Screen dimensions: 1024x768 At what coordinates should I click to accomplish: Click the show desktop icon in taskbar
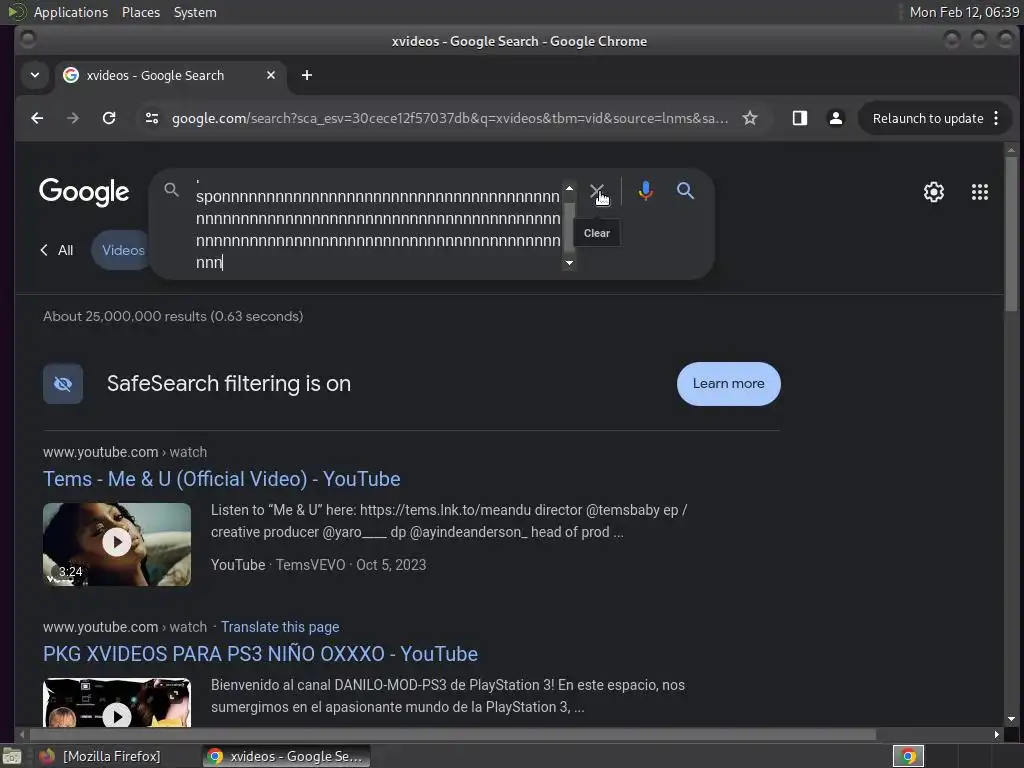tap(12, 756)
